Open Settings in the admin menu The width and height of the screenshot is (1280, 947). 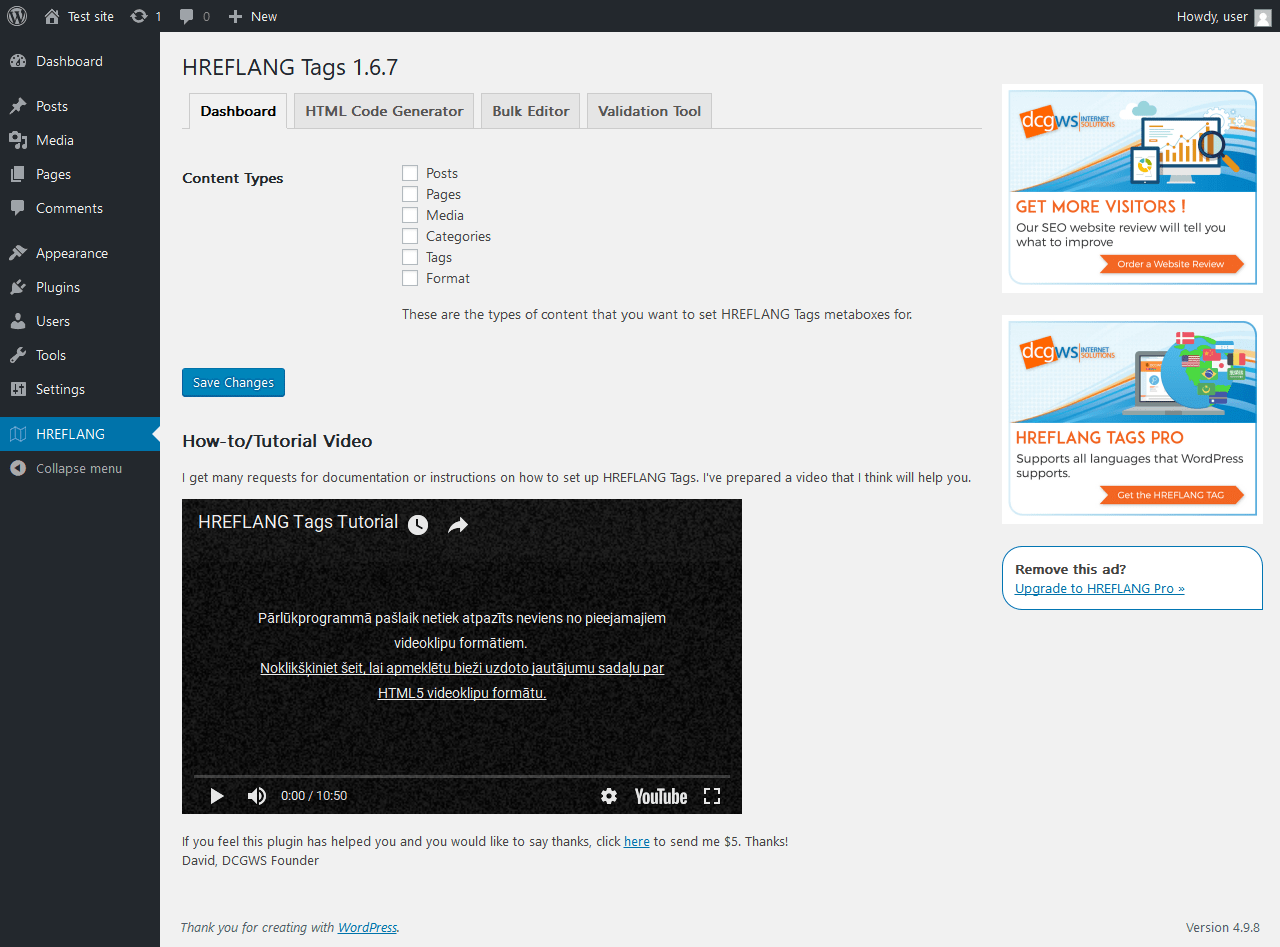(x=80, y=389)
